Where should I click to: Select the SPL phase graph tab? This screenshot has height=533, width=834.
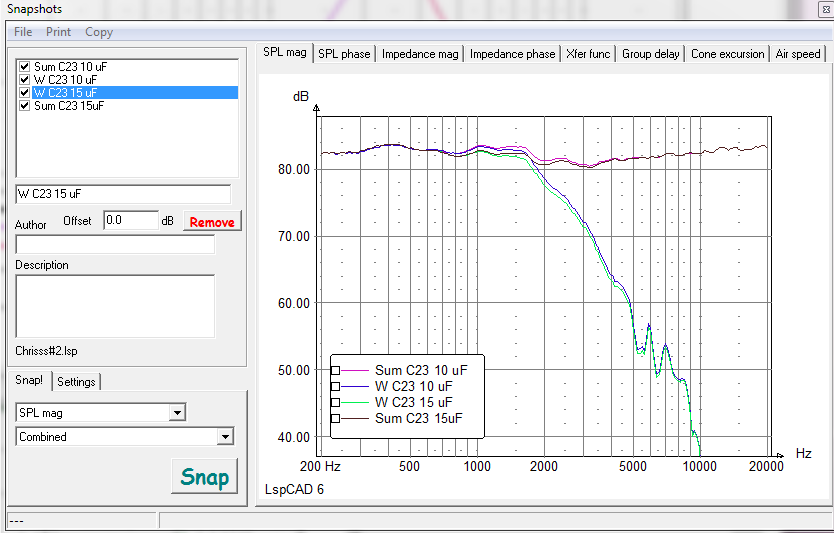pos(344,54)
